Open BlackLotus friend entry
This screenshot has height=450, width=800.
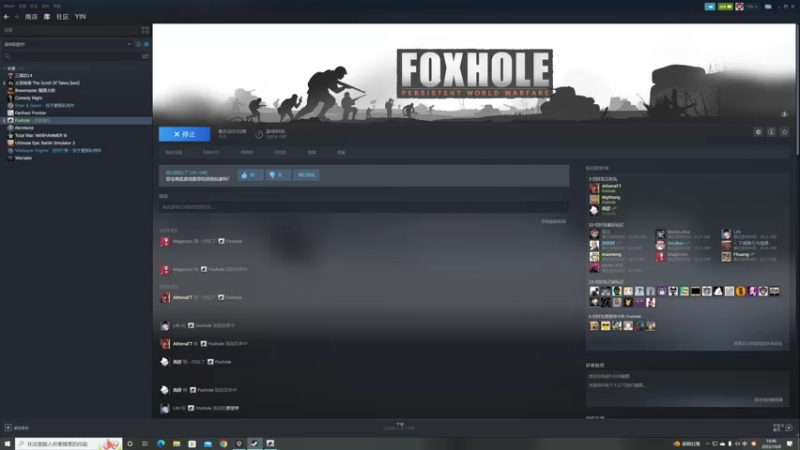683,234
